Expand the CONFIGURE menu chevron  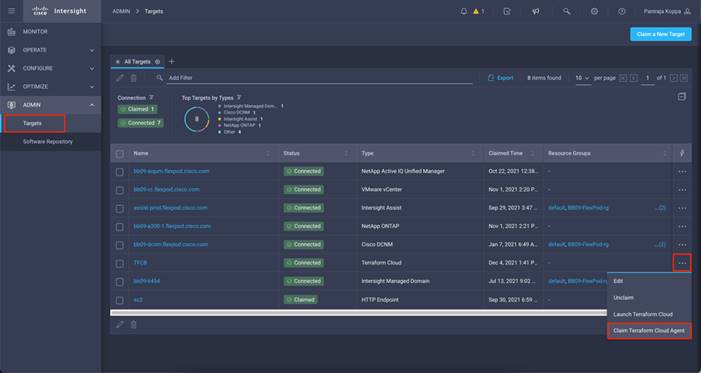pos(92,69)
